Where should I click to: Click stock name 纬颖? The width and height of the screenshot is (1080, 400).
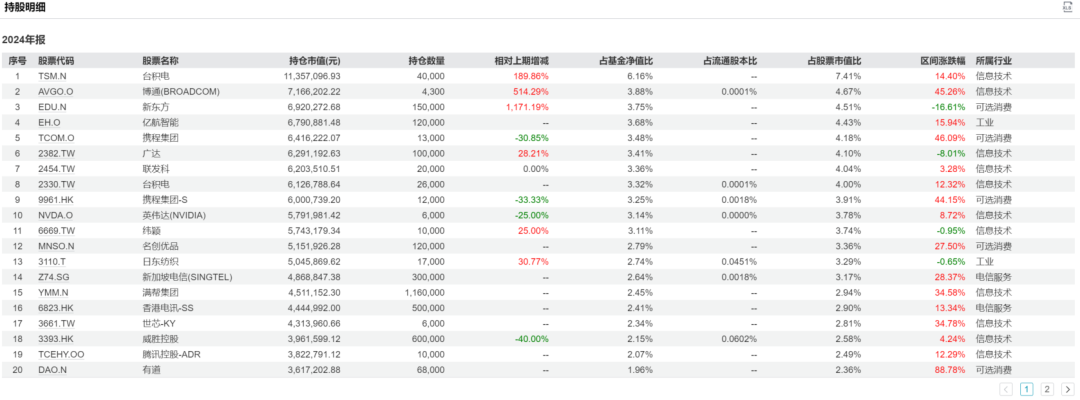click(151, 231)
